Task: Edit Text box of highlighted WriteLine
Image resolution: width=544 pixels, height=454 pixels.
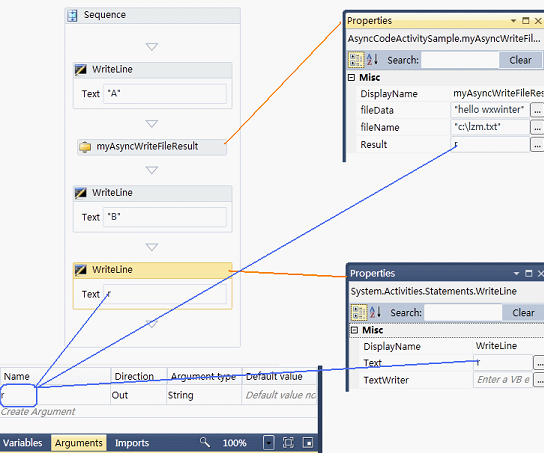Action: (x=165, y=294)
